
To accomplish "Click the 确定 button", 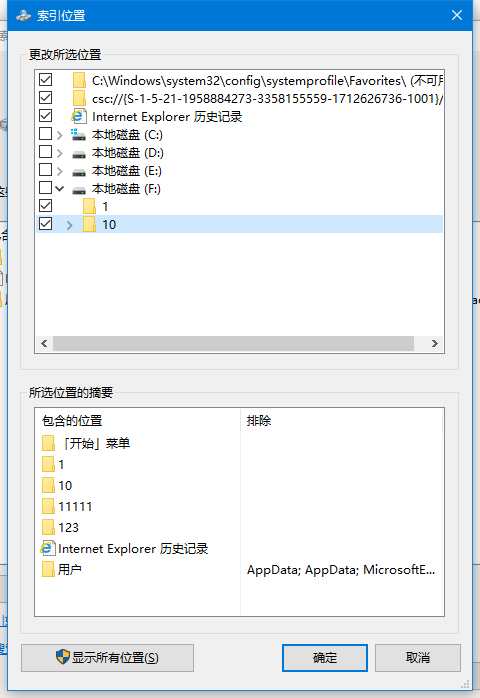I will 325,657.
